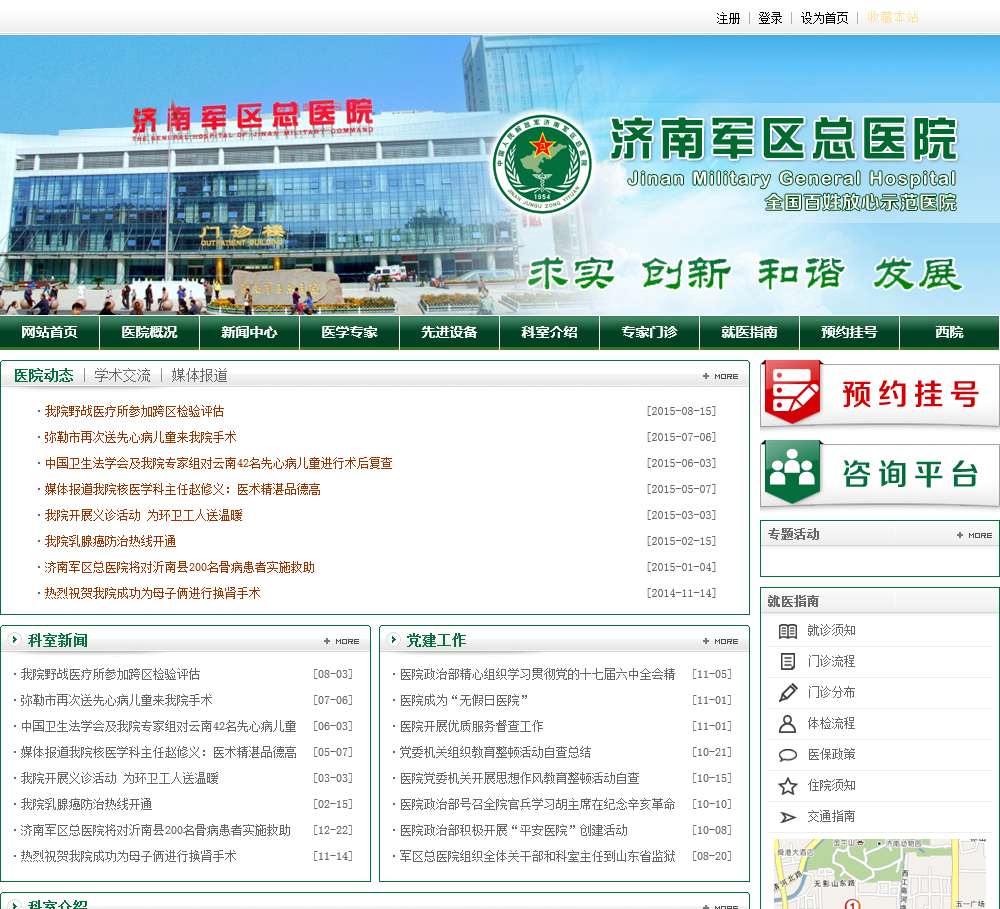
Task: Click the arrow icon next to 科室新闻 heading
Action: pos(14,639)
